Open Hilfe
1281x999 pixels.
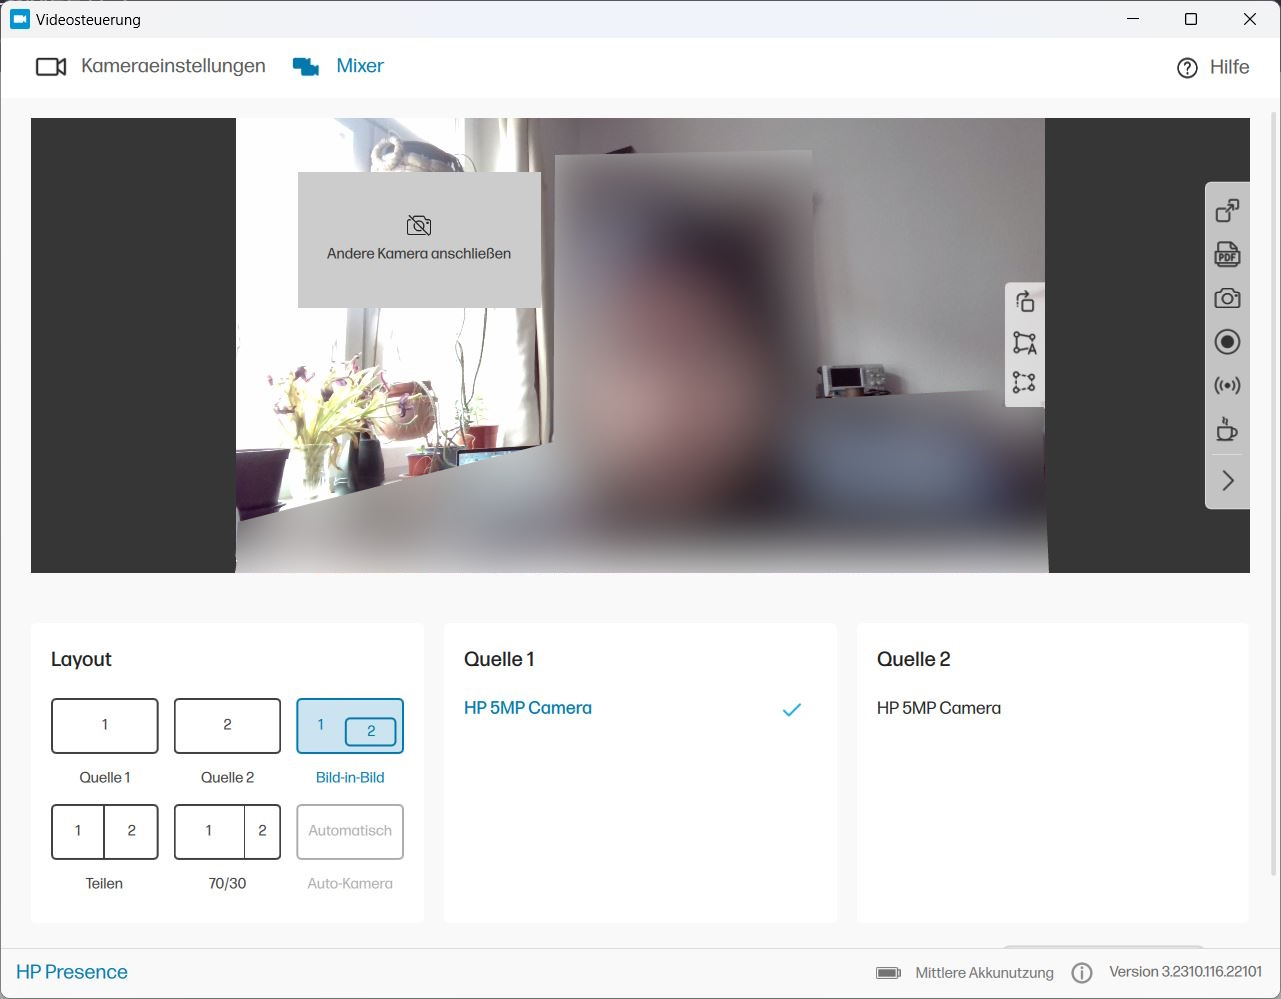pyautogui.click(x=1213, y=67)
